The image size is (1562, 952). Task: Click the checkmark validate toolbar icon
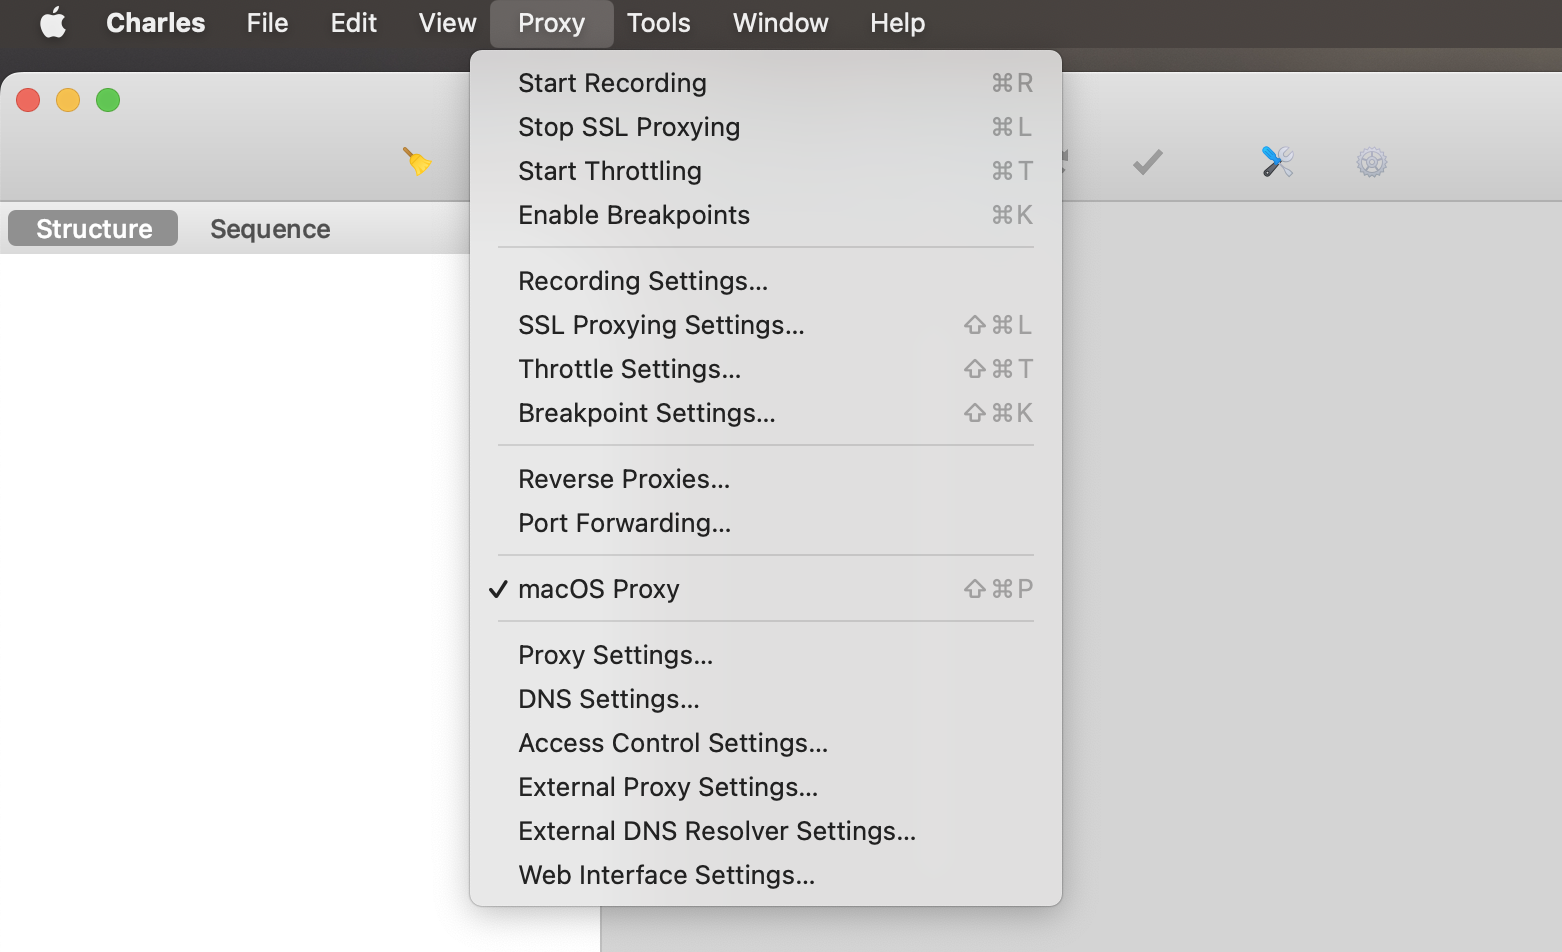[x=1147, y=161]
